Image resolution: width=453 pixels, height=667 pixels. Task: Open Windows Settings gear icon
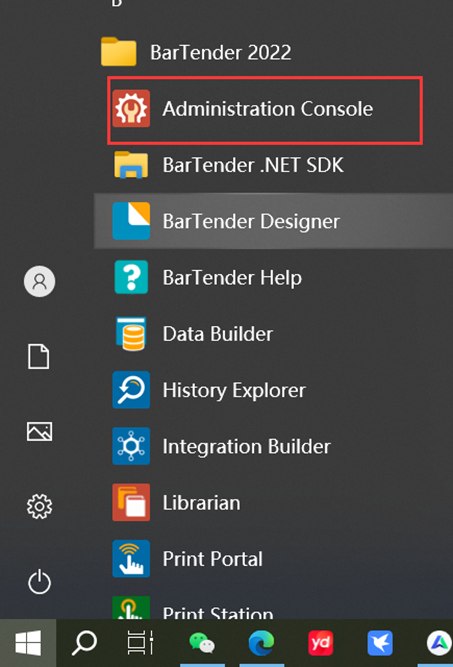click(x=40, y=506)
